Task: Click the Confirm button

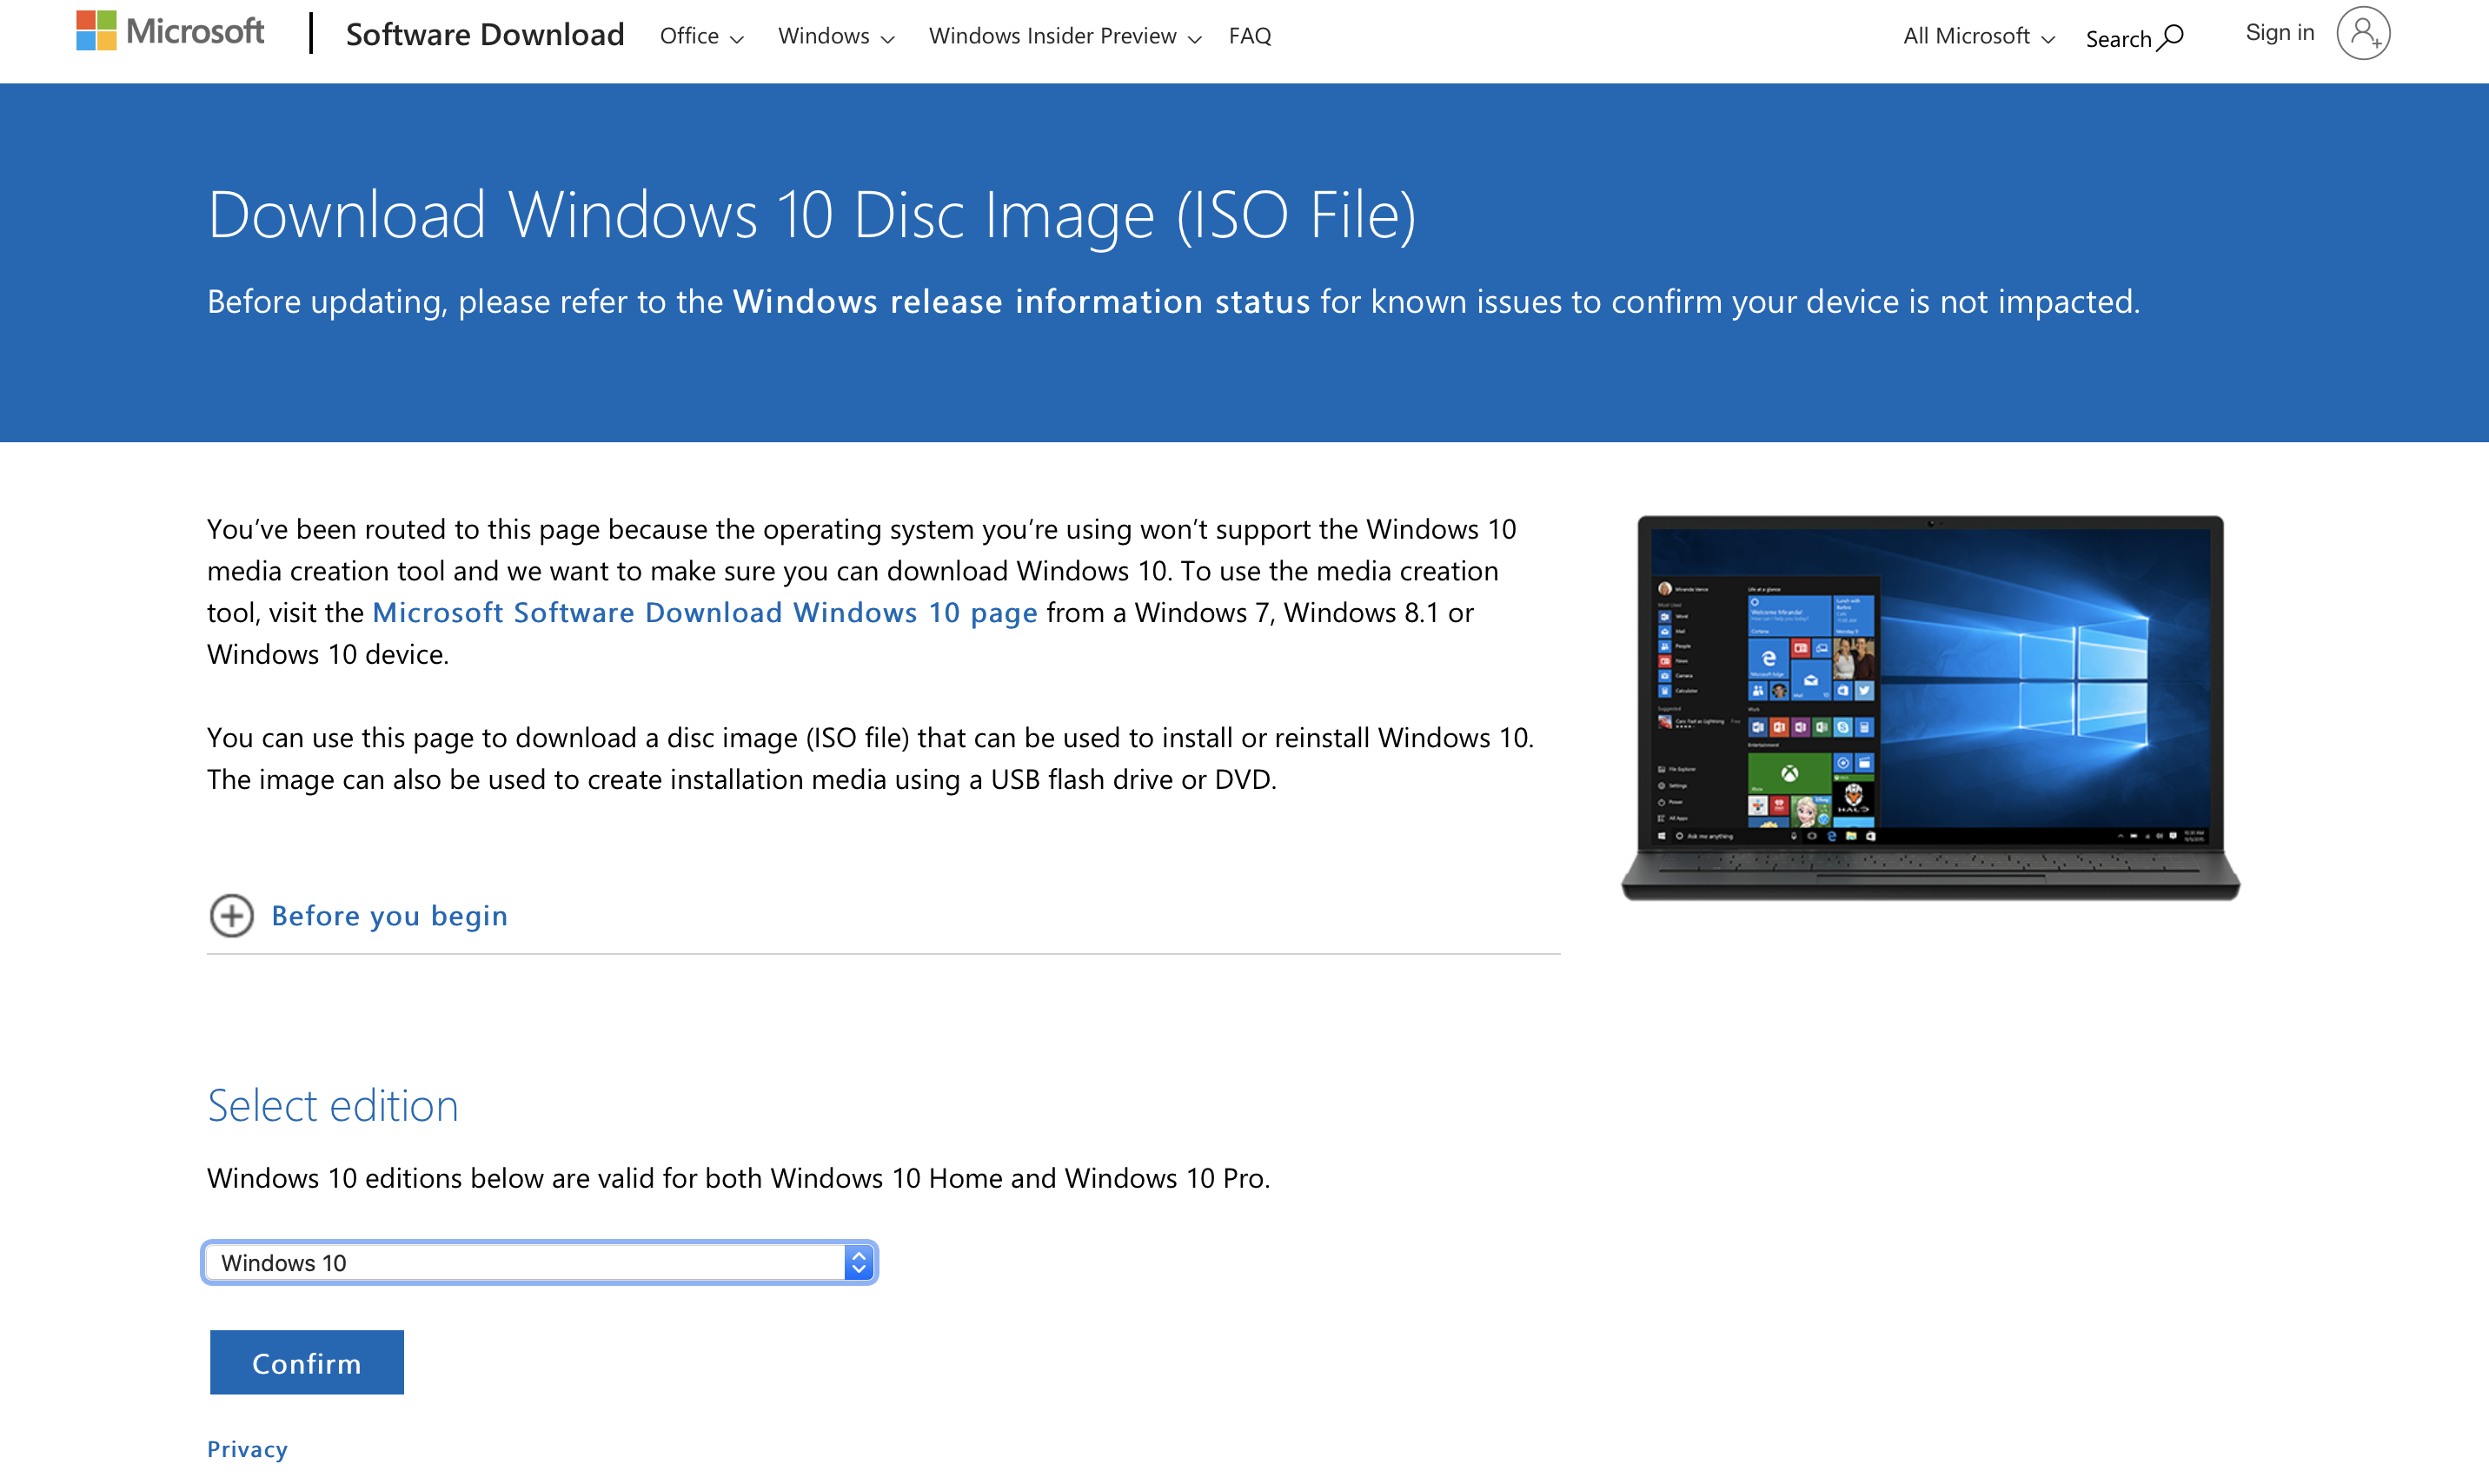Action: (x=306, y=1361)
